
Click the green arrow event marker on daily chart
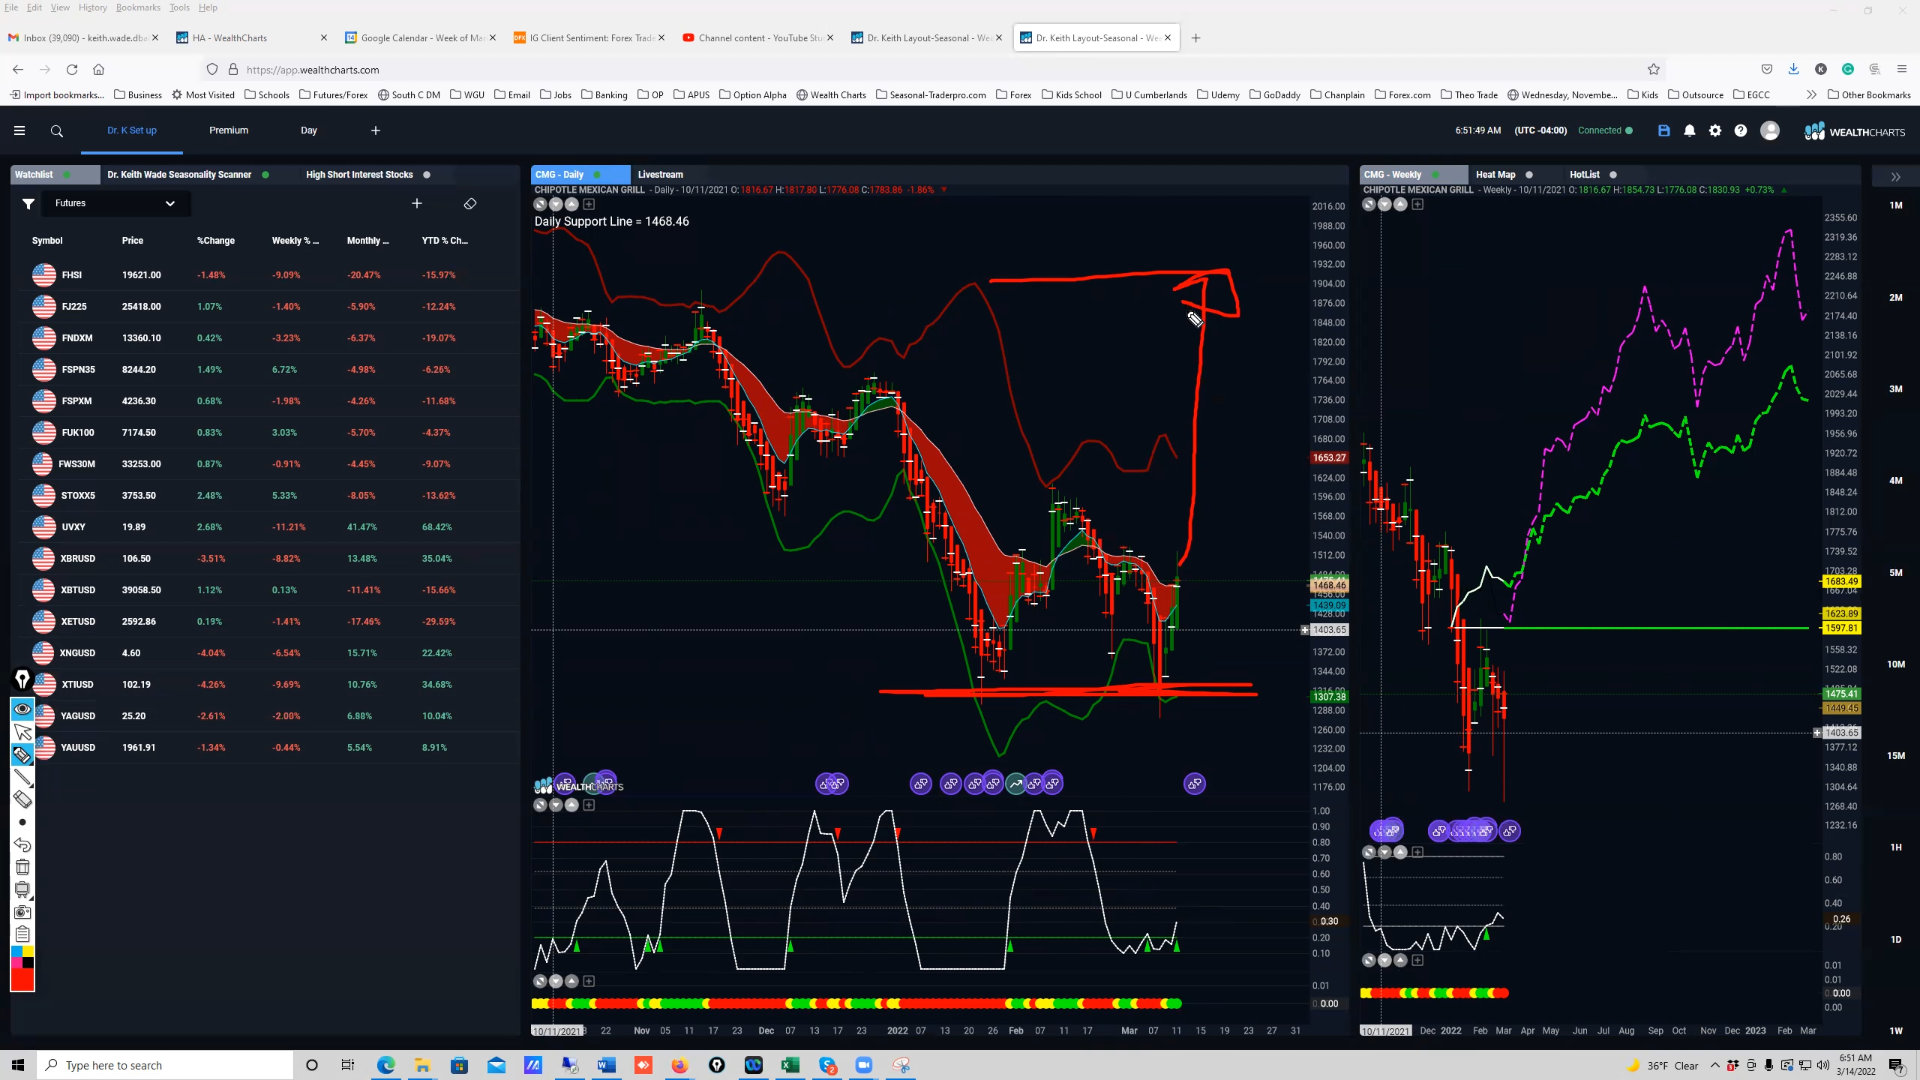(x=1016, y=784)
